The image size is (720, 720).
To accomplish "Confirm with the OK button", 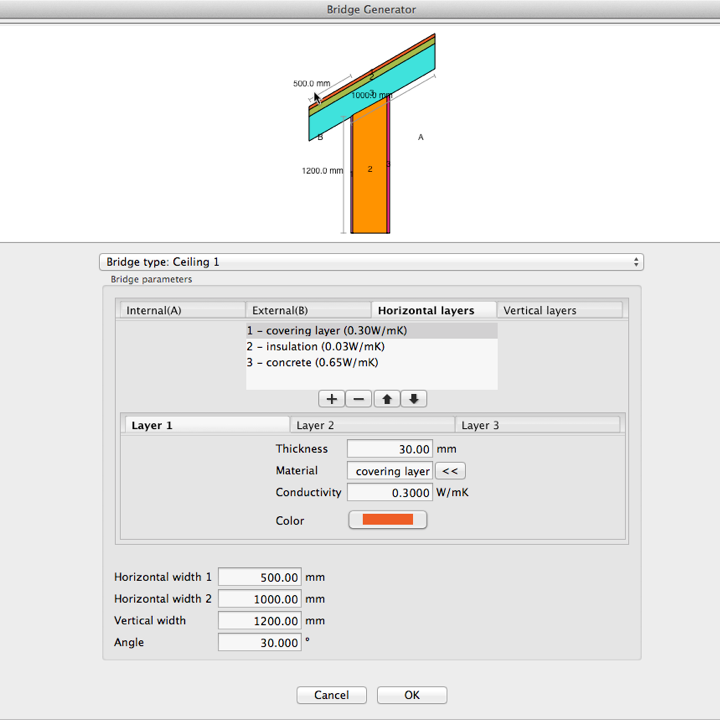I will pyautogui.click(x=412, y=695).
